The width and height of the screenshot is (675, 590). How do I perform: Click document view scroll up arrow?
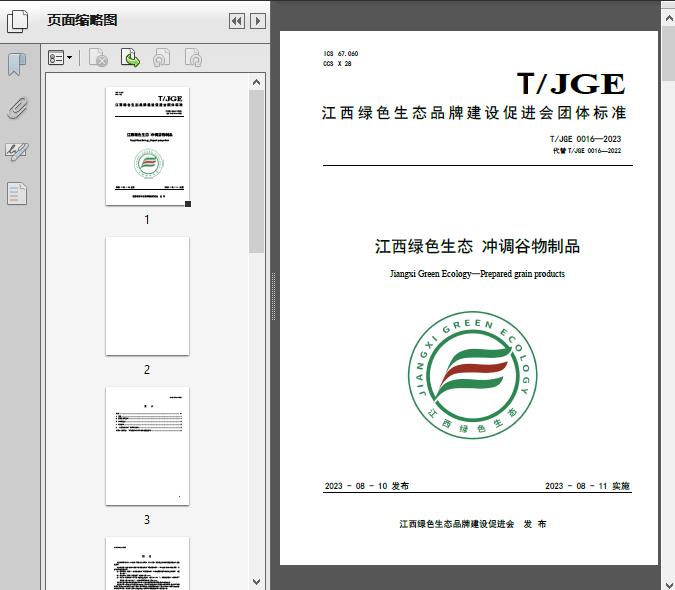click(669, 18)
